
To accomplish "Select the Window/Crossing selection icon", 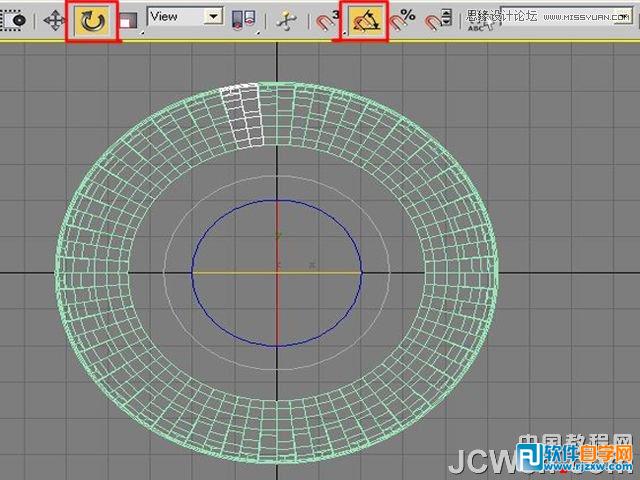I will (13, 20).
